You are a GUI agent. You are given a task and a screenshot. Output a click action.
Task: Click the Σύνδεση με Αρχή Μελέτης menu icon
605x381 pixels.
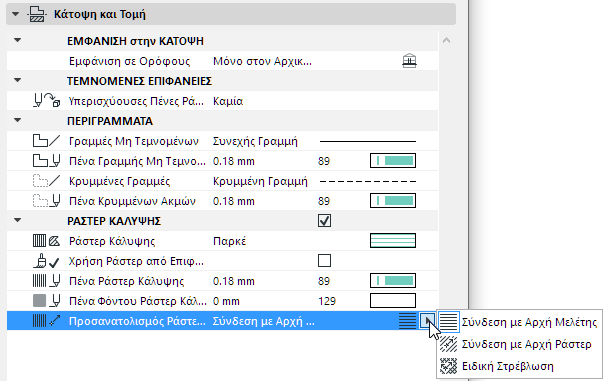coord(448,322)
